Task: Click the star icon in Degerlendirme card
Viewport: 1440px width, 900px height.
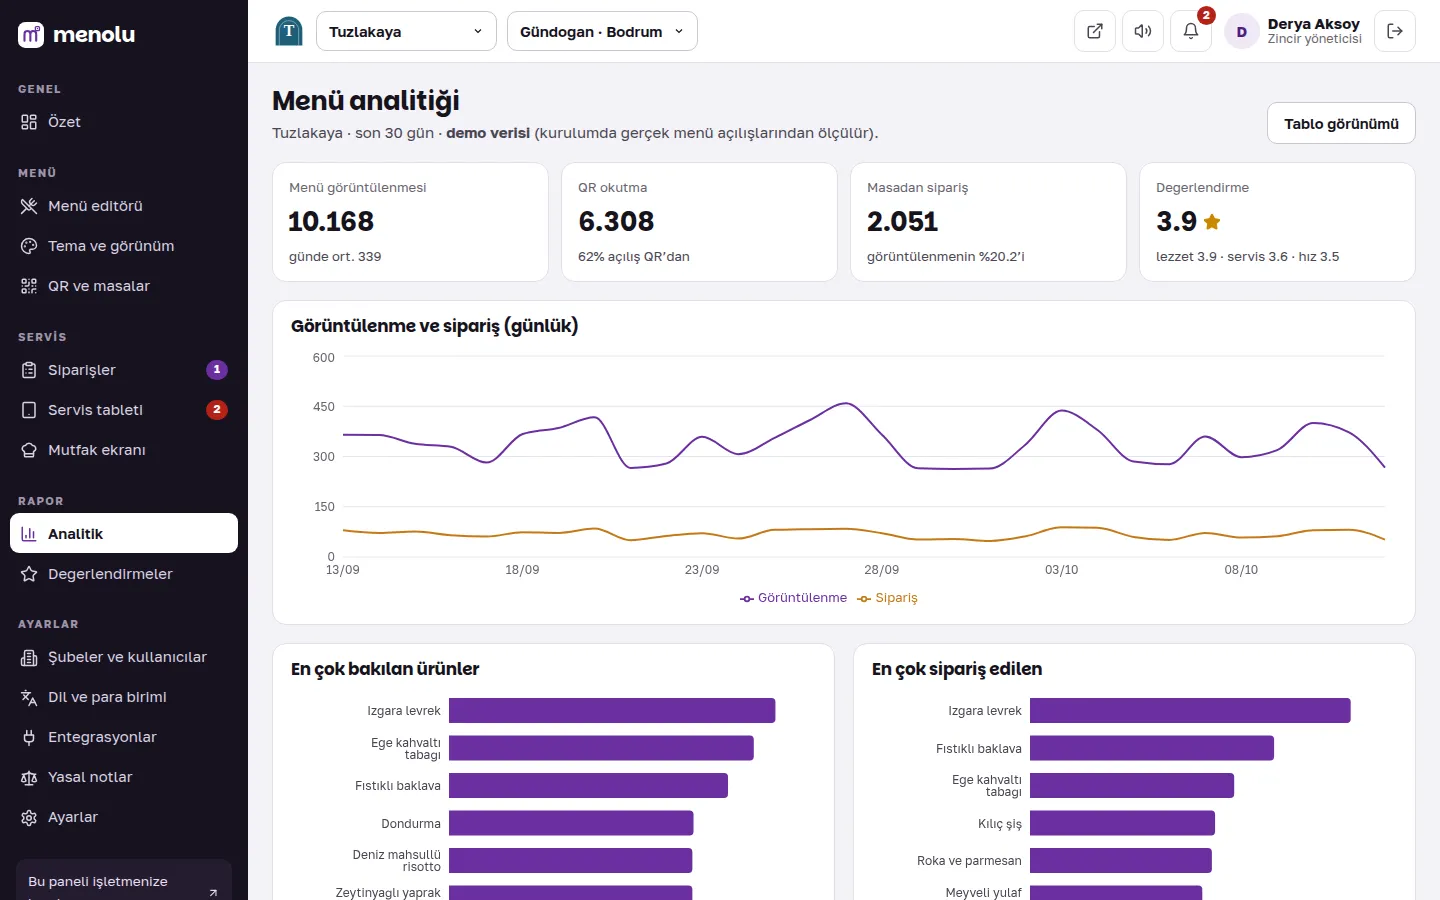Action: [1212, 222]
